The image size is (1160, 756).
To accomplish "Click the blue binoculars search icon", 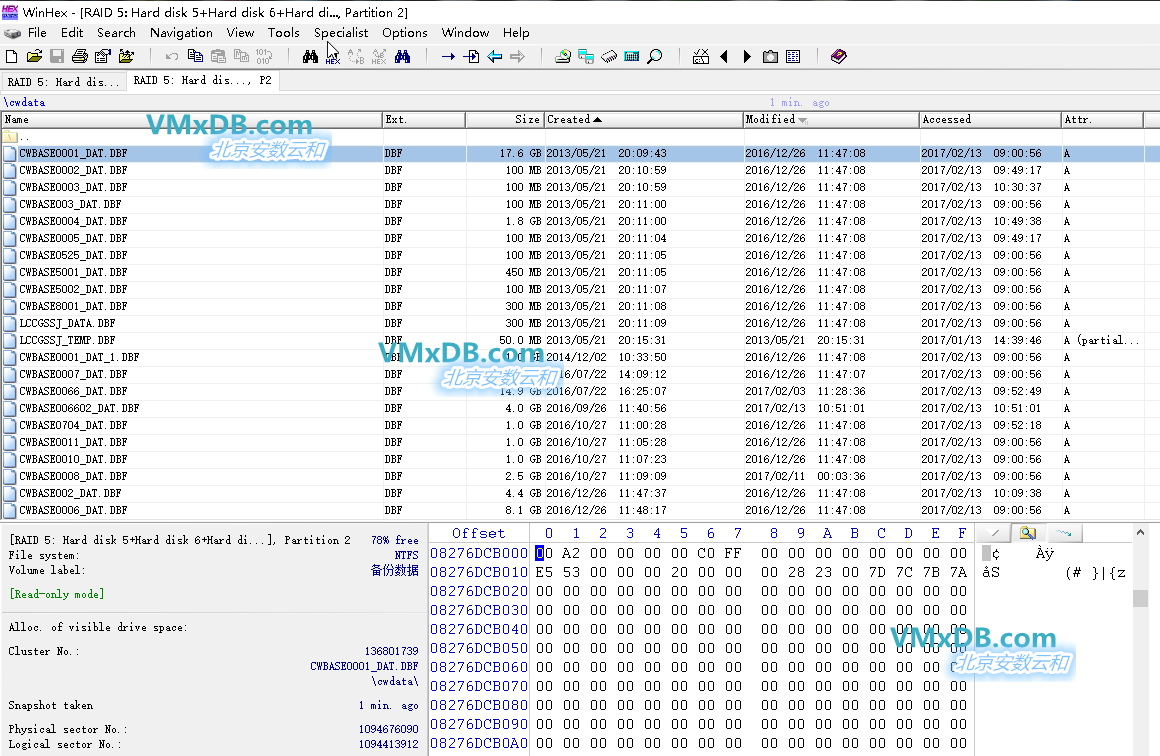I will click(x=402, y=56).
